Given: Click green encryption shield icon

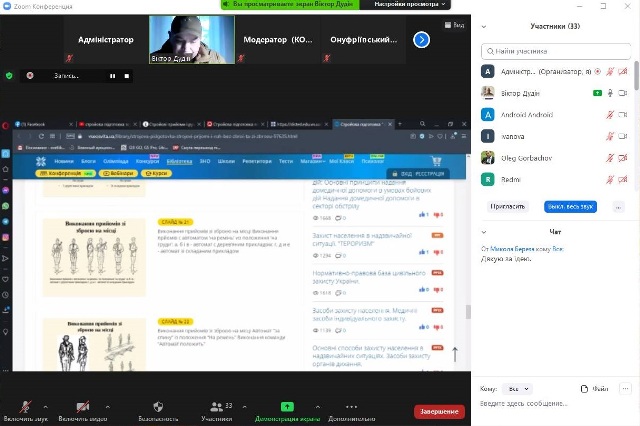Looking at the screenshot, I should coord(9,76).
